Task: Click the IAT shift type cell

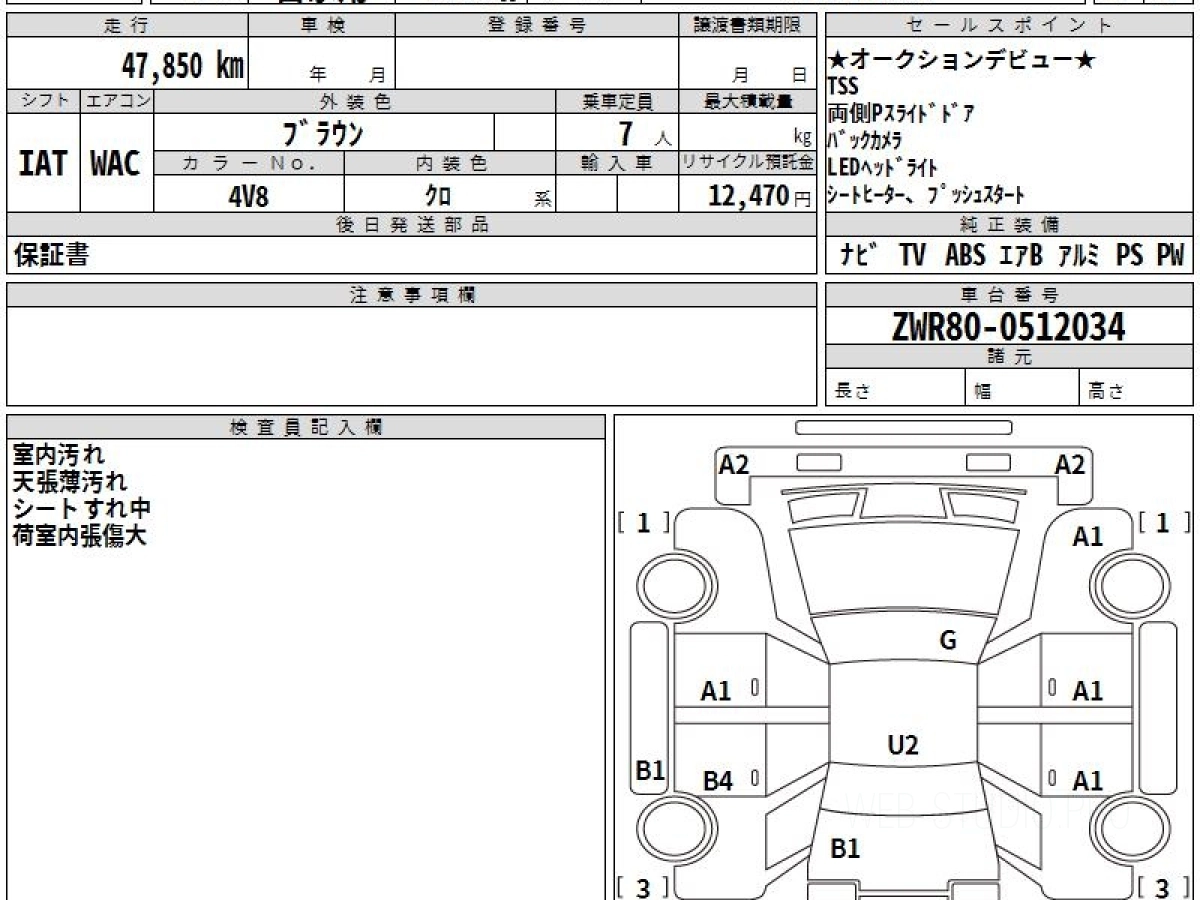Action: 43,164
